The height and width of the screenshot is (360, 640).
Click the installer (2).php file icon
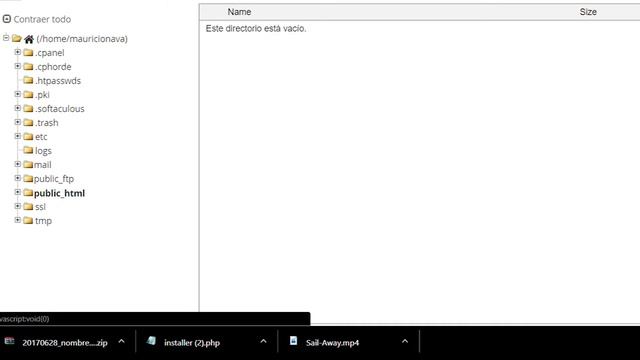(x=151, y=341)
